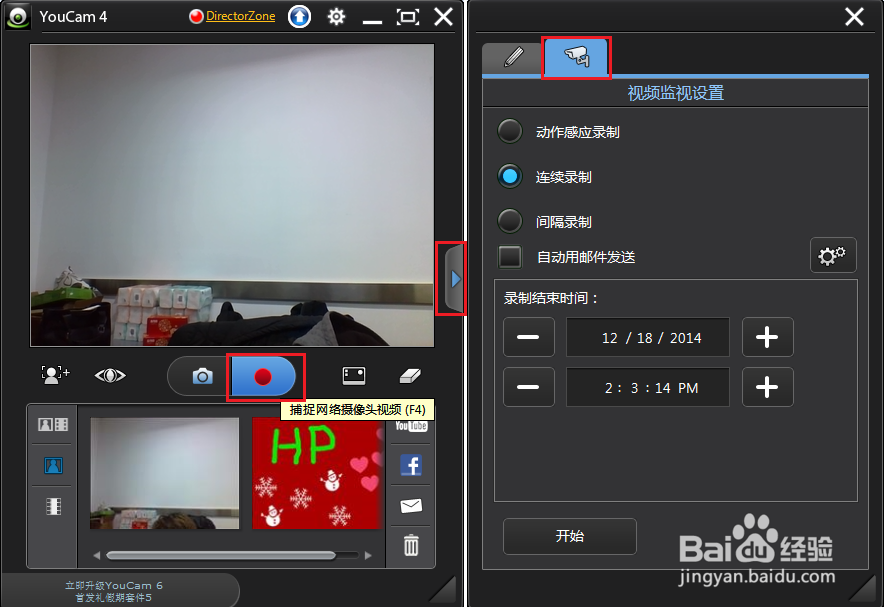Open email settings gears button

(x=833, y=255)
